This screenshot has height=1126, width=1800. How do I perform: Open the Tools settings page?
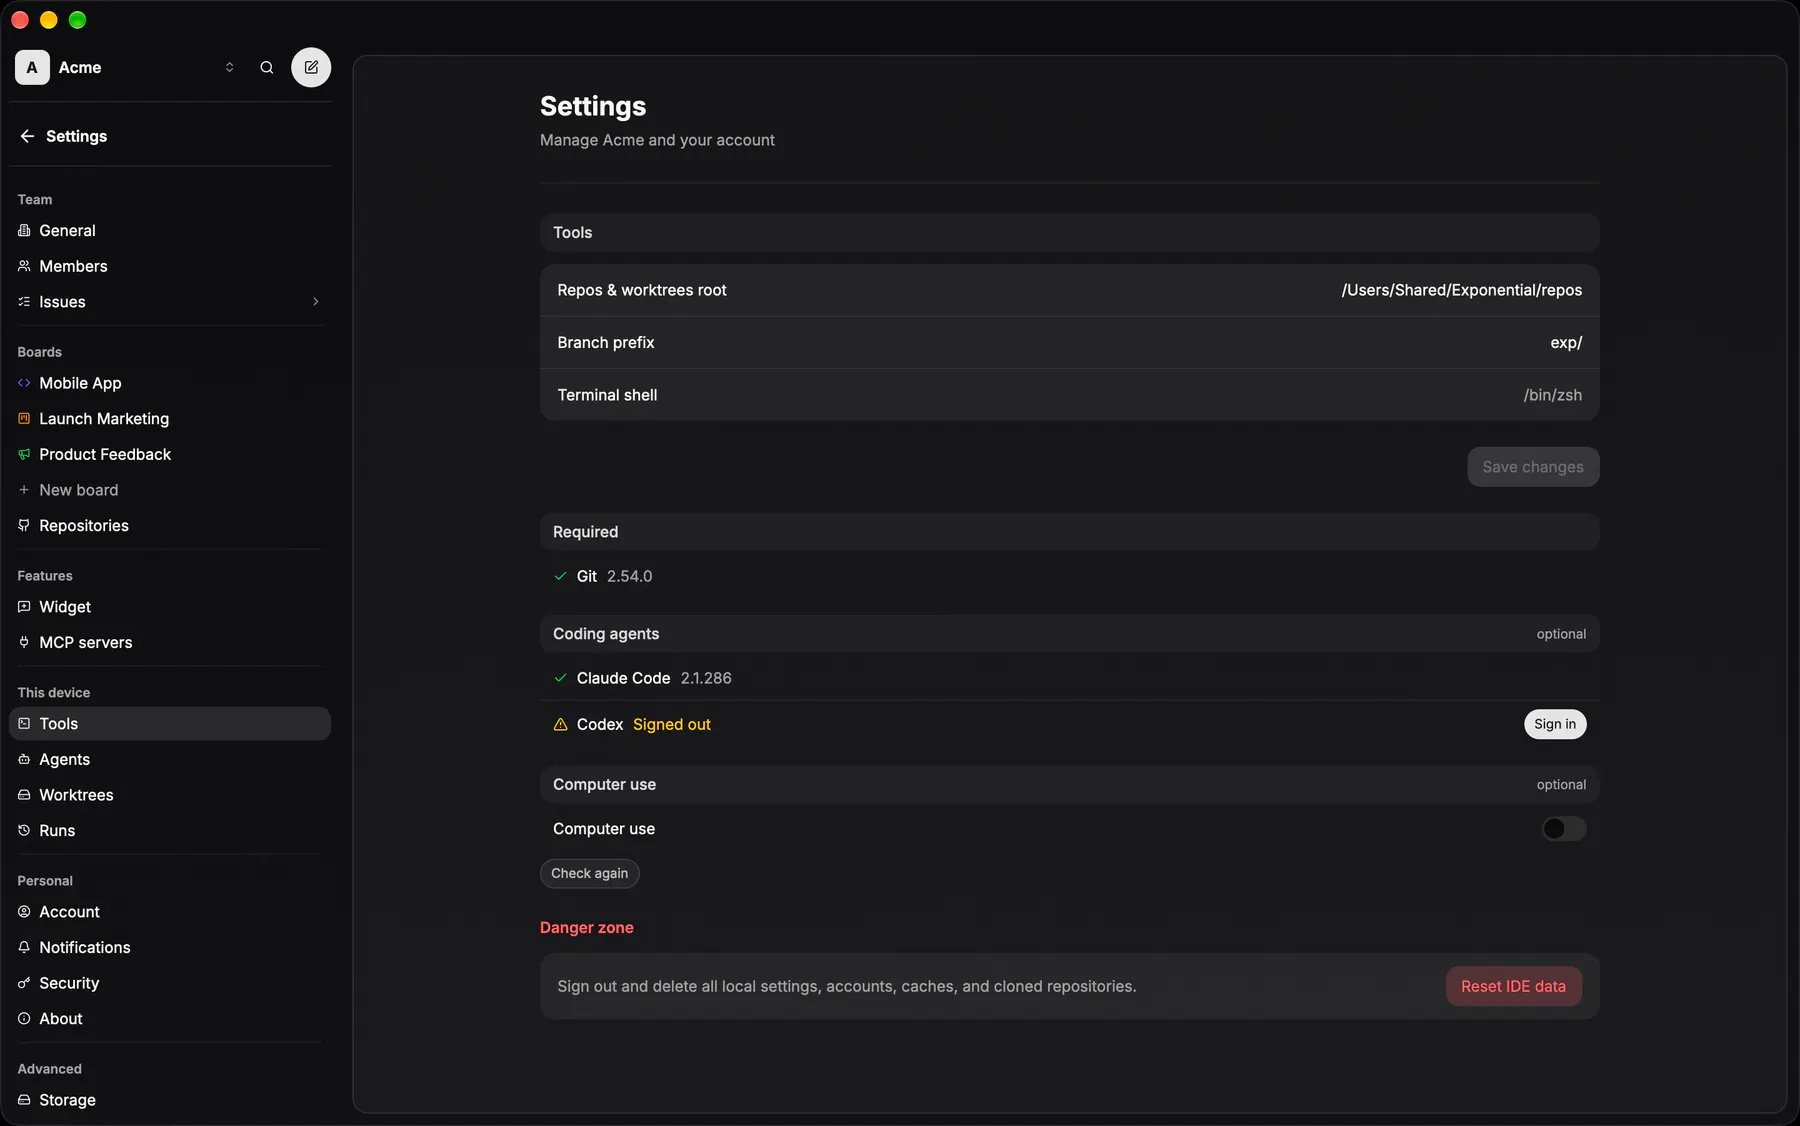click(170, 724)
